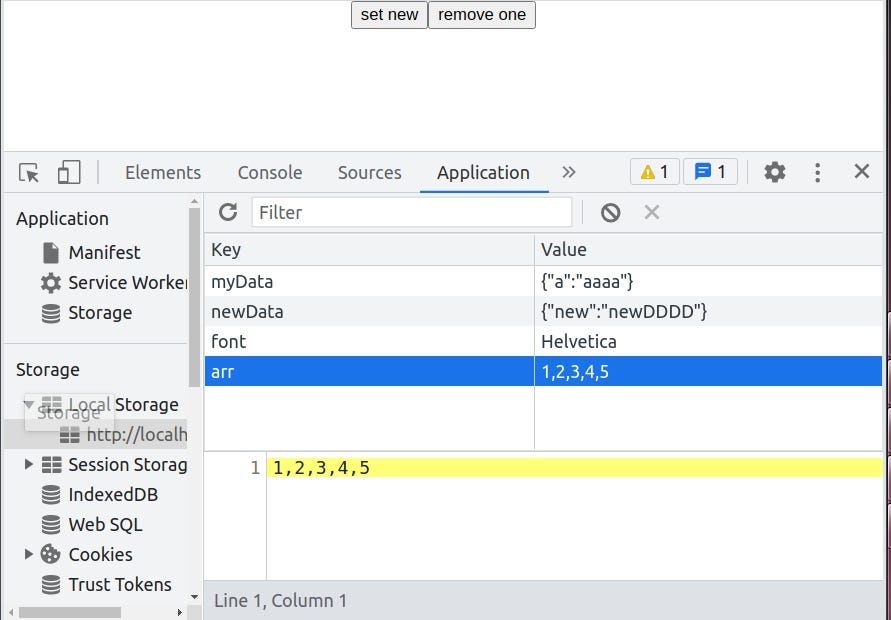Delete selected item using the X icon

click(x=652, y=212)
